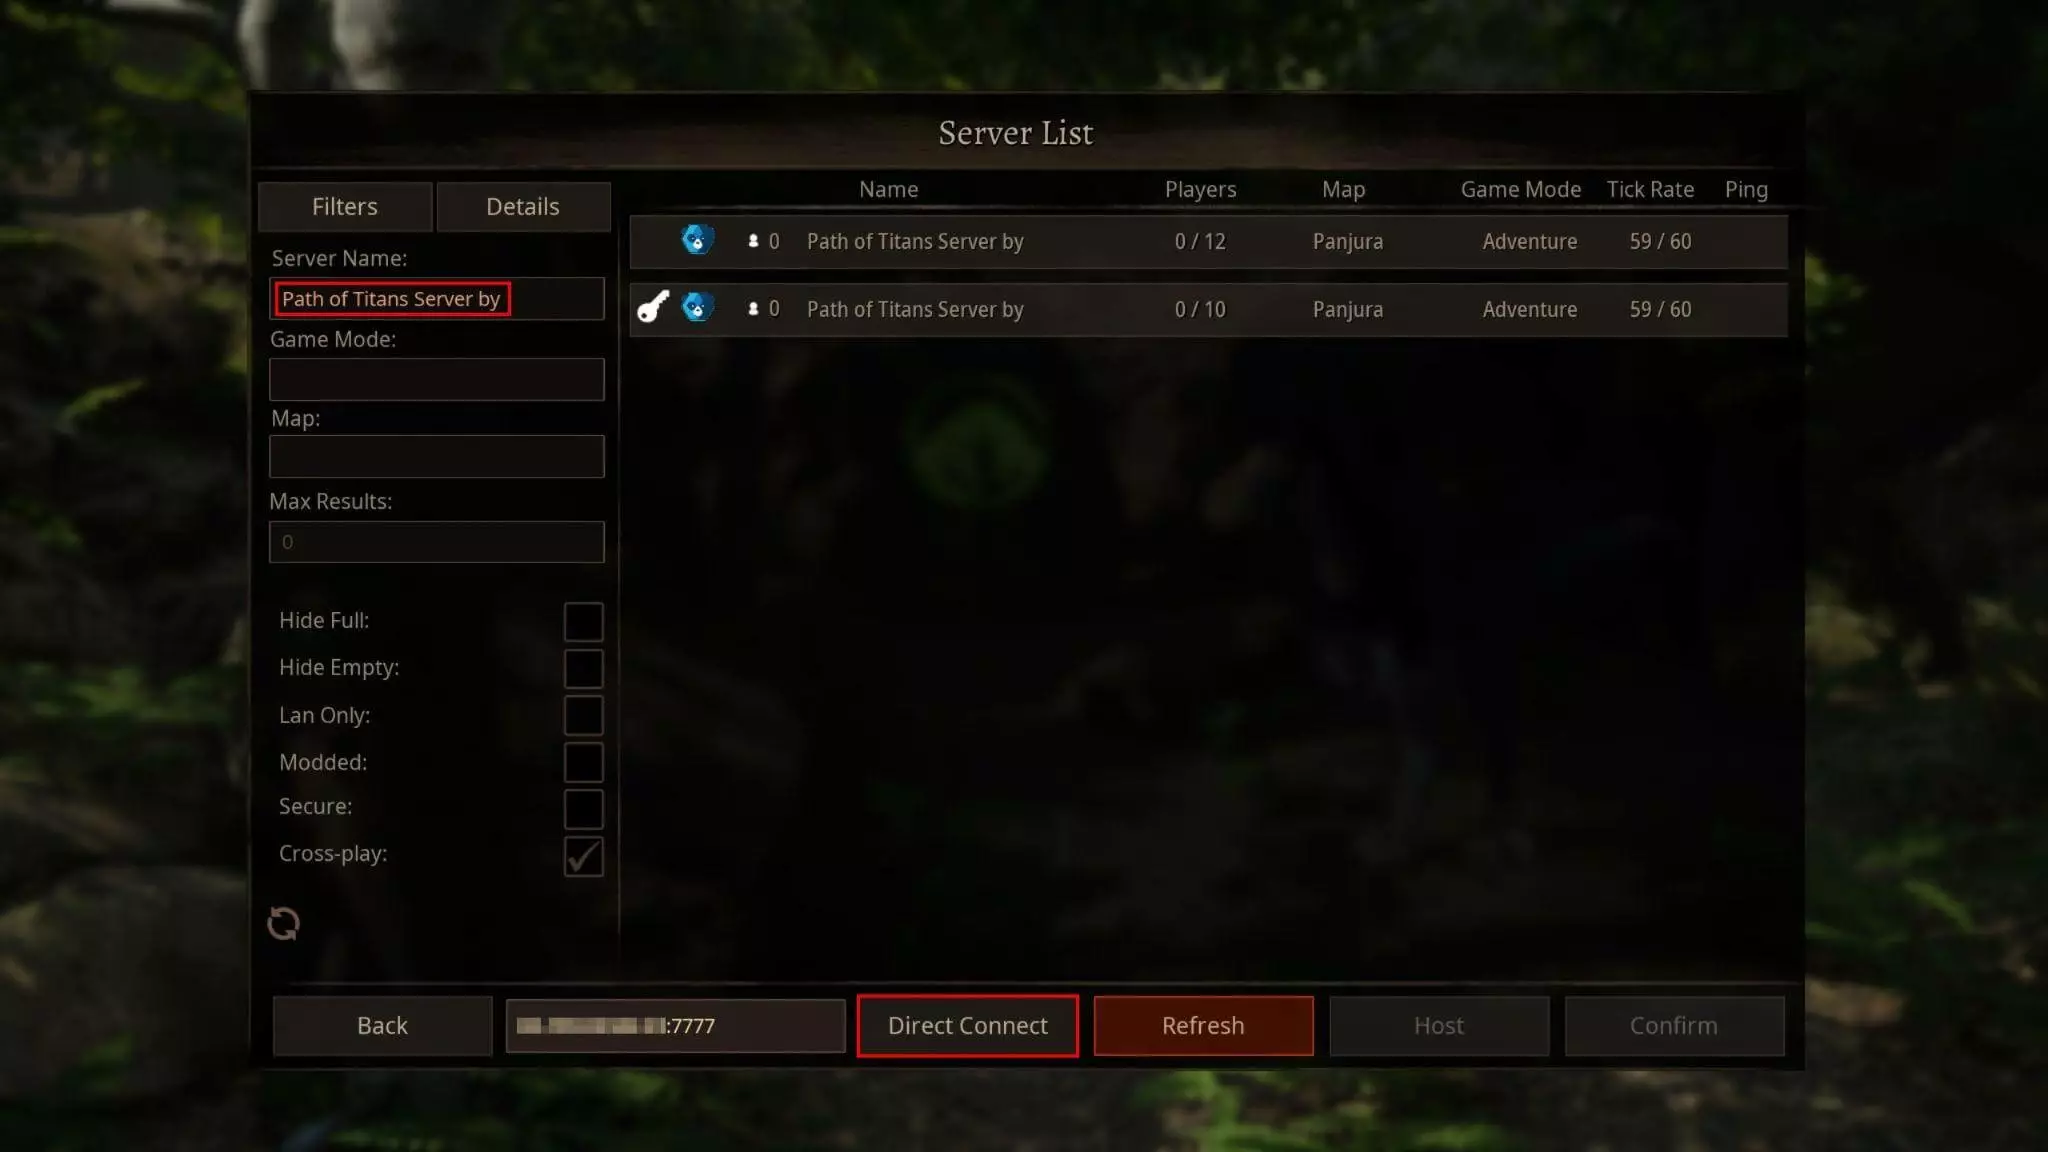Click the Max Results input field
Image resolution: width=2048 pixels, height=1152 pixels.
[436, 540]
